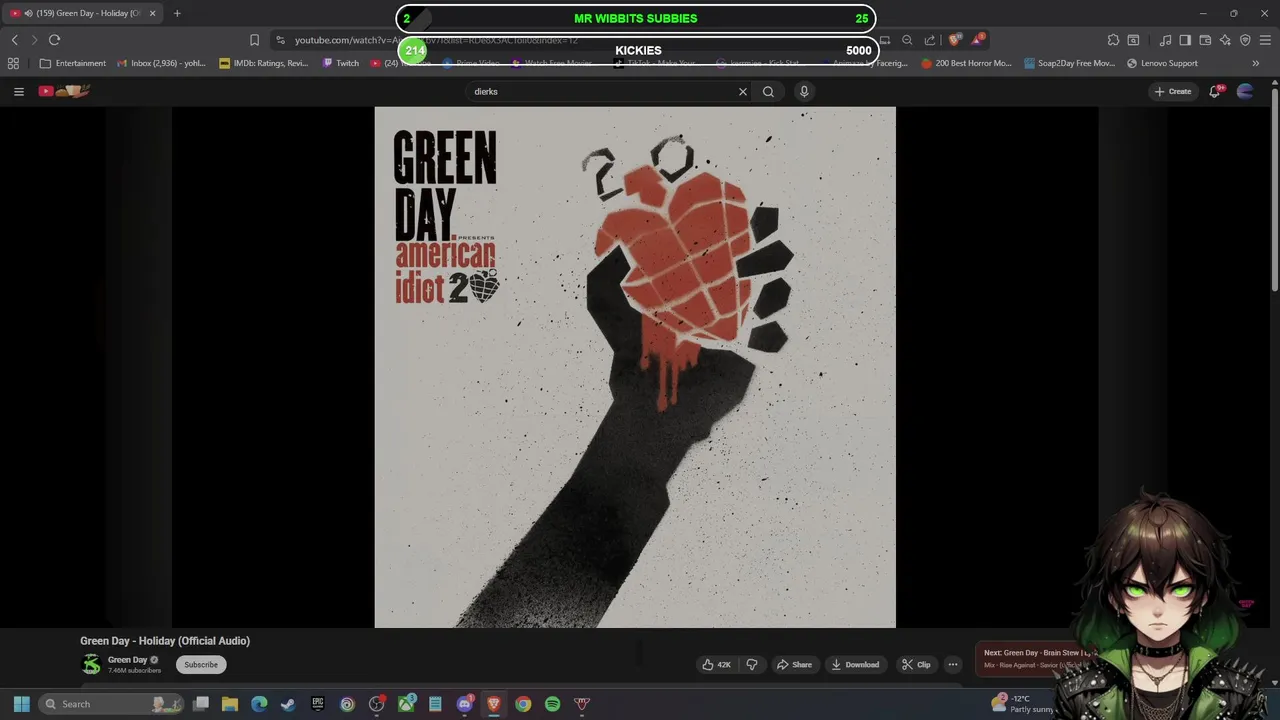Select the Green Day - Holiday tab
Image resolution: width=1280 pixels, height=720 pixels.
tap(83, 13)
